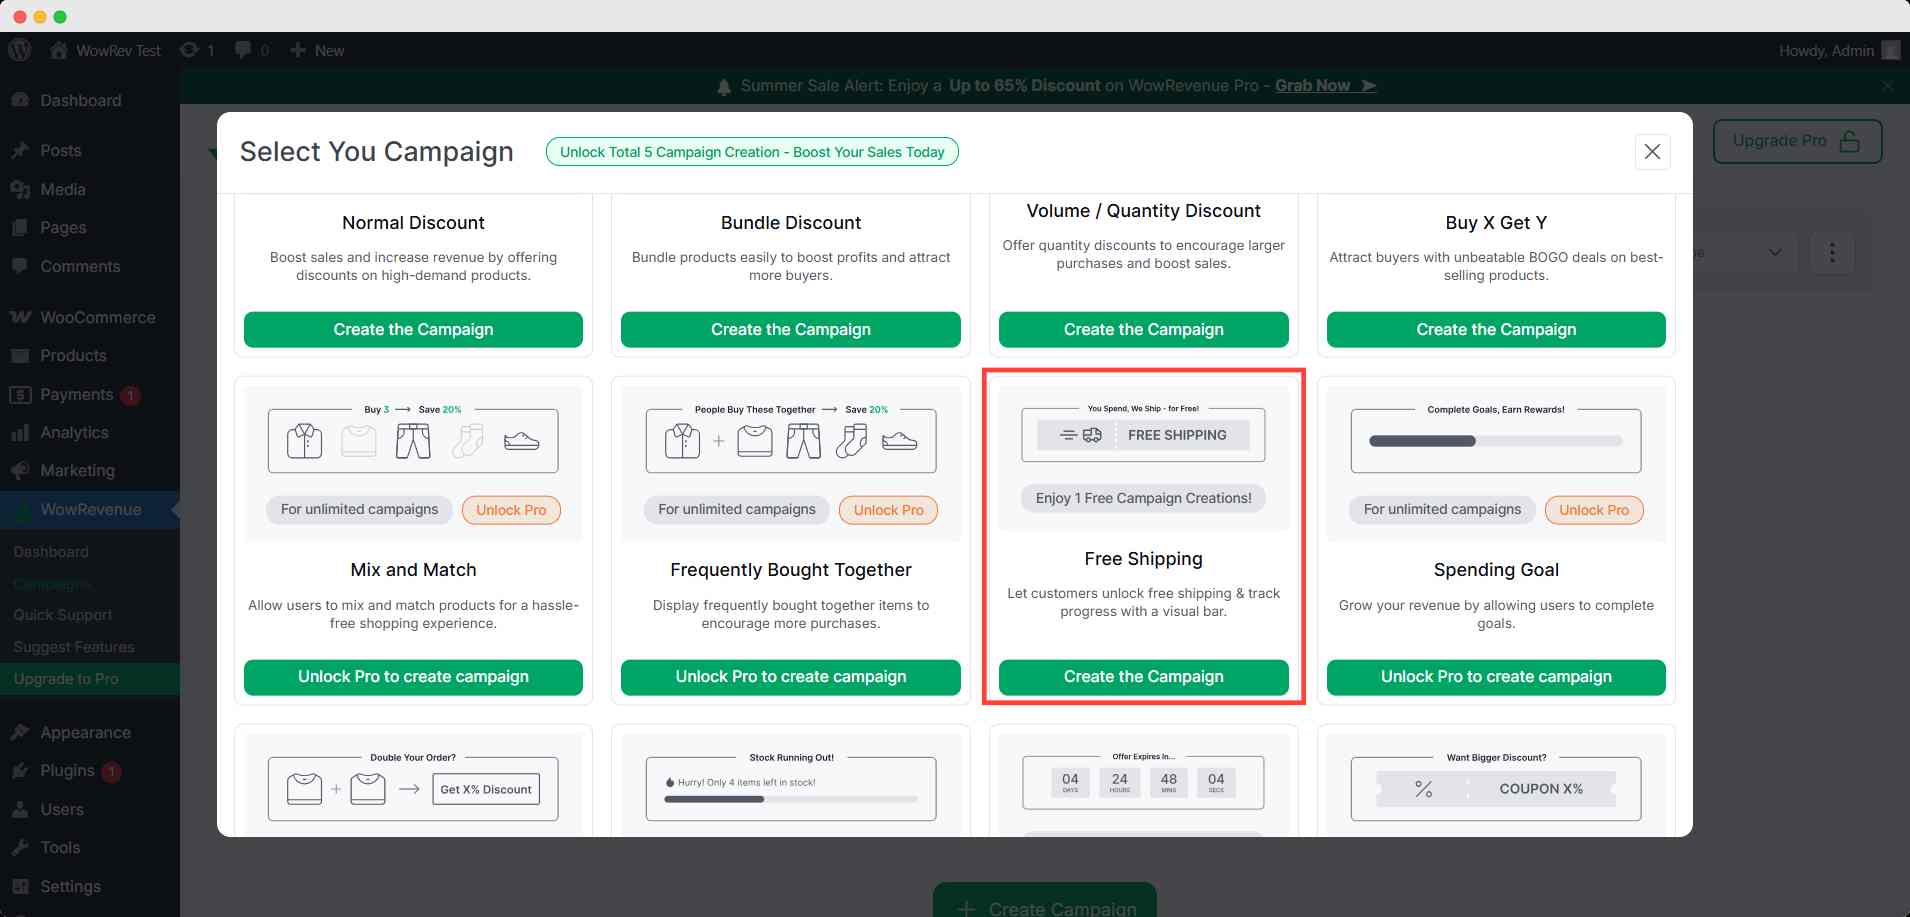Create the Normal Discount campaign

413,329
